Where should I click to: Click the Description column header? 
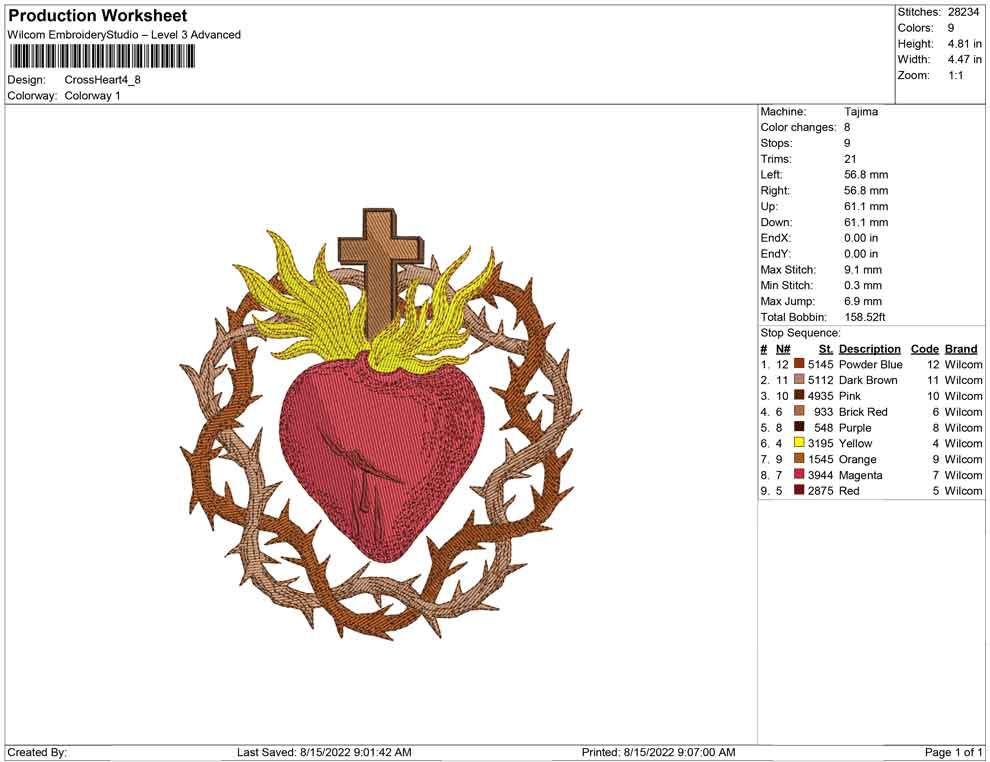[870, 348]
